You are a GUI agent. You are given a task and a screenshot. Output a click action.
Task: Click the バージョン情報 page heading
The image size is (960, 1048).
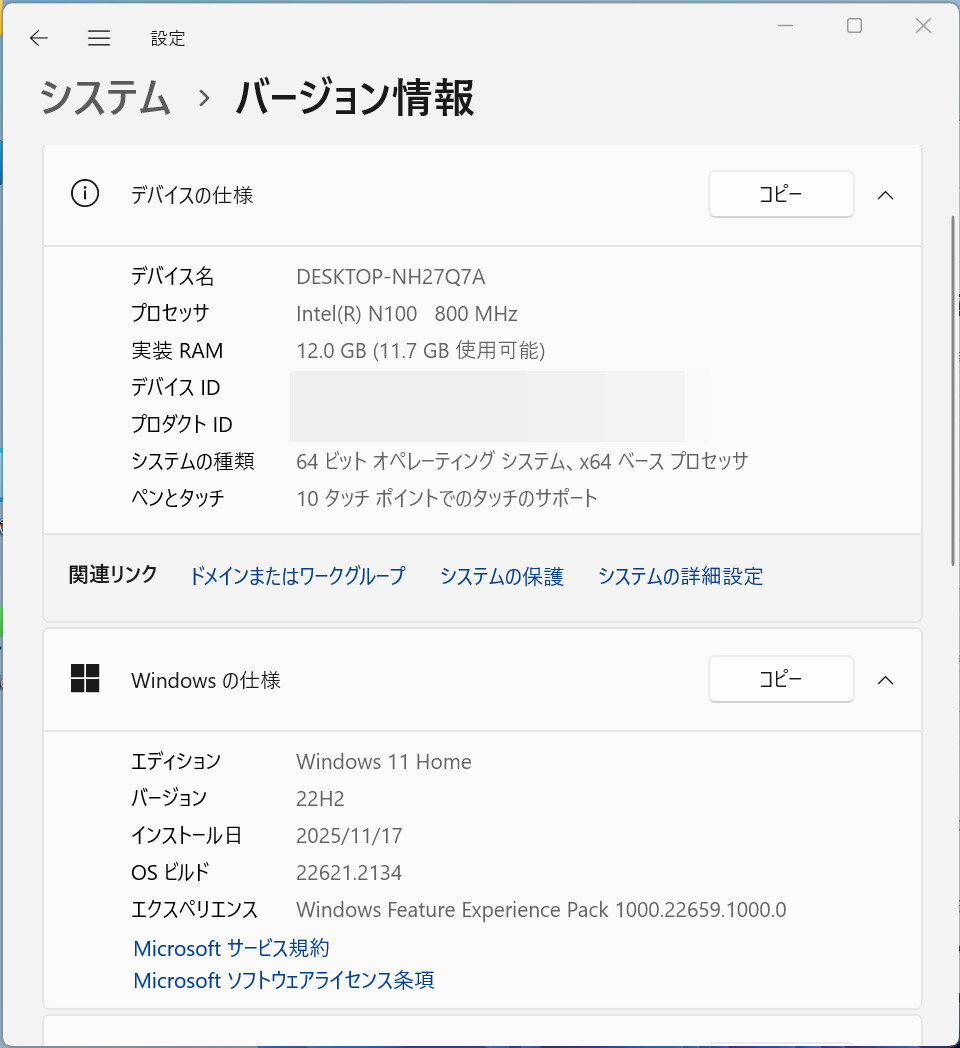[x=355, y=98]
